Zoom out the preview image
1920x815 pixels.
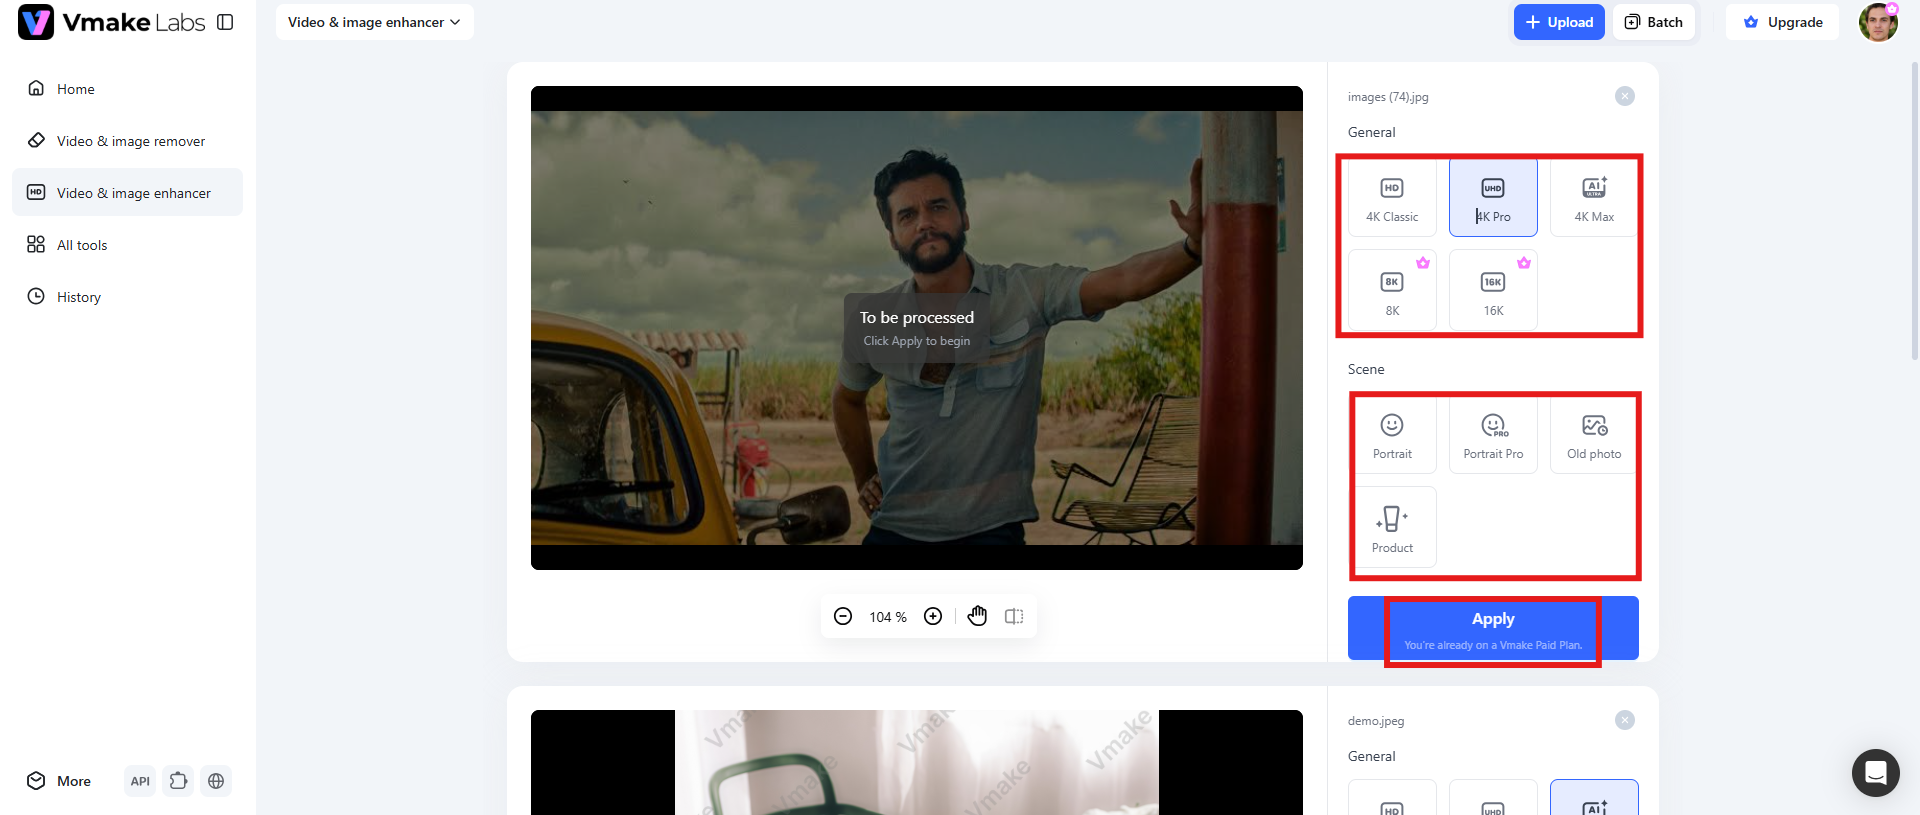[843, 616]
